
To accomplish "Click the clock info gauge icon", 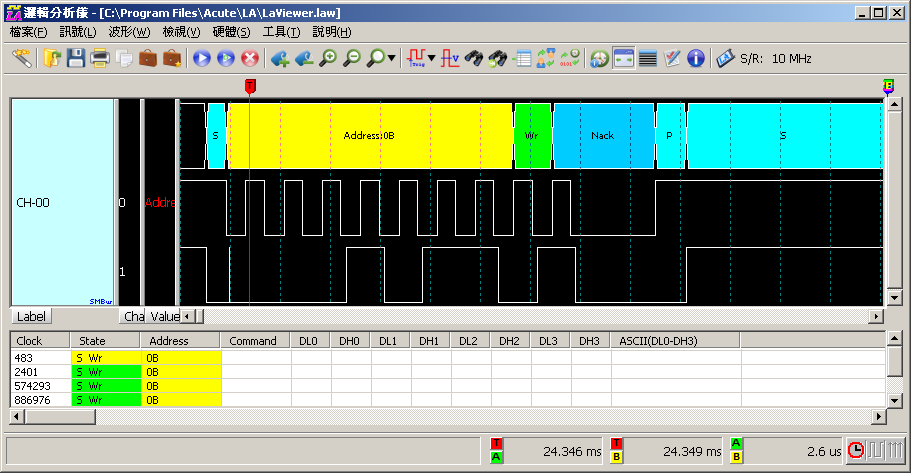I will coord(600,58).
